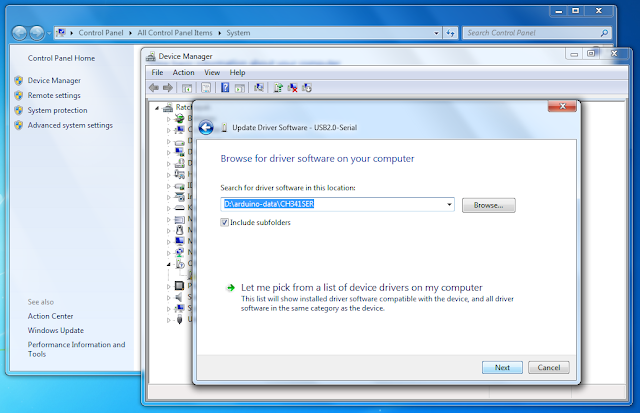Open Remote settings link
The height and width of the screenshot is (413, 640).
pyautogui.click(x=54, y=95)
